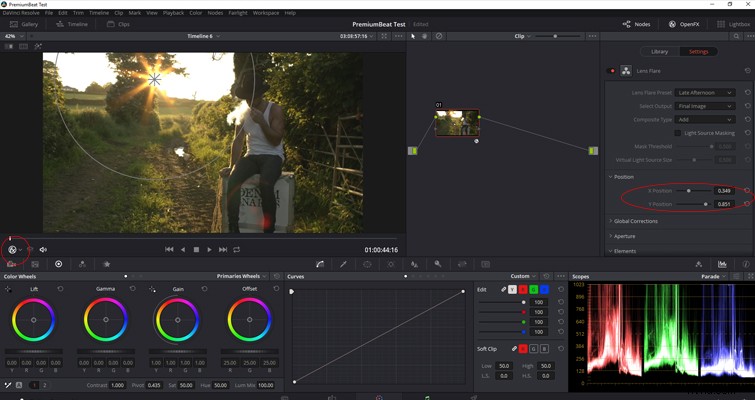Reset the Lift color wheel
The image size is (755, 400).
pyautogui.click(x=60, y=289)
